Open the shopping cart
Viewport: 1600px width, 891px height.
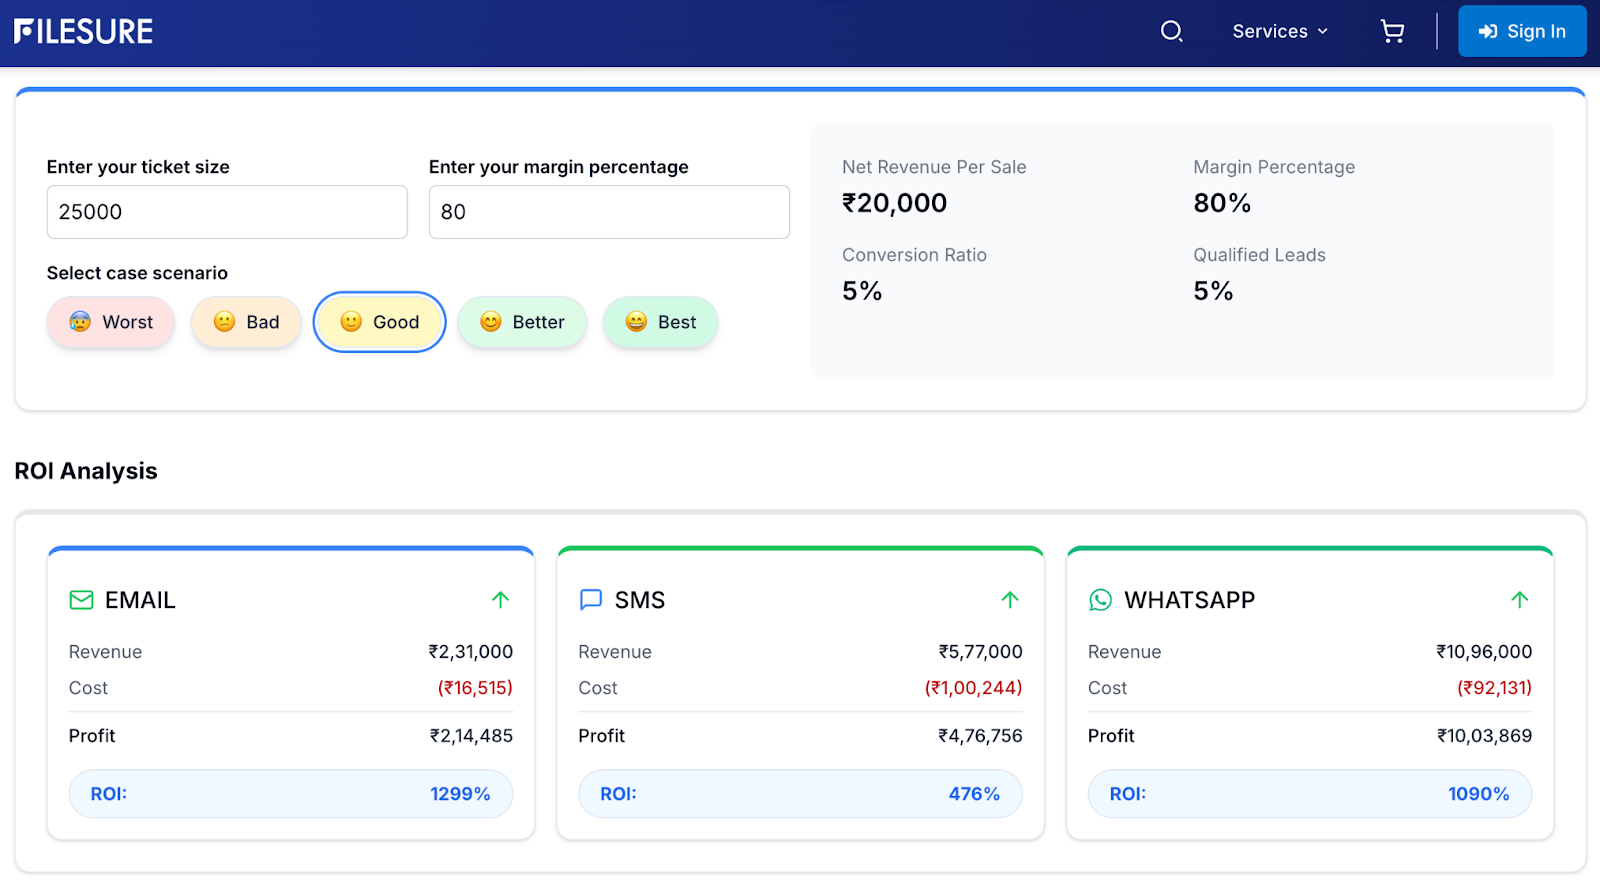(x=1392, y=31)
